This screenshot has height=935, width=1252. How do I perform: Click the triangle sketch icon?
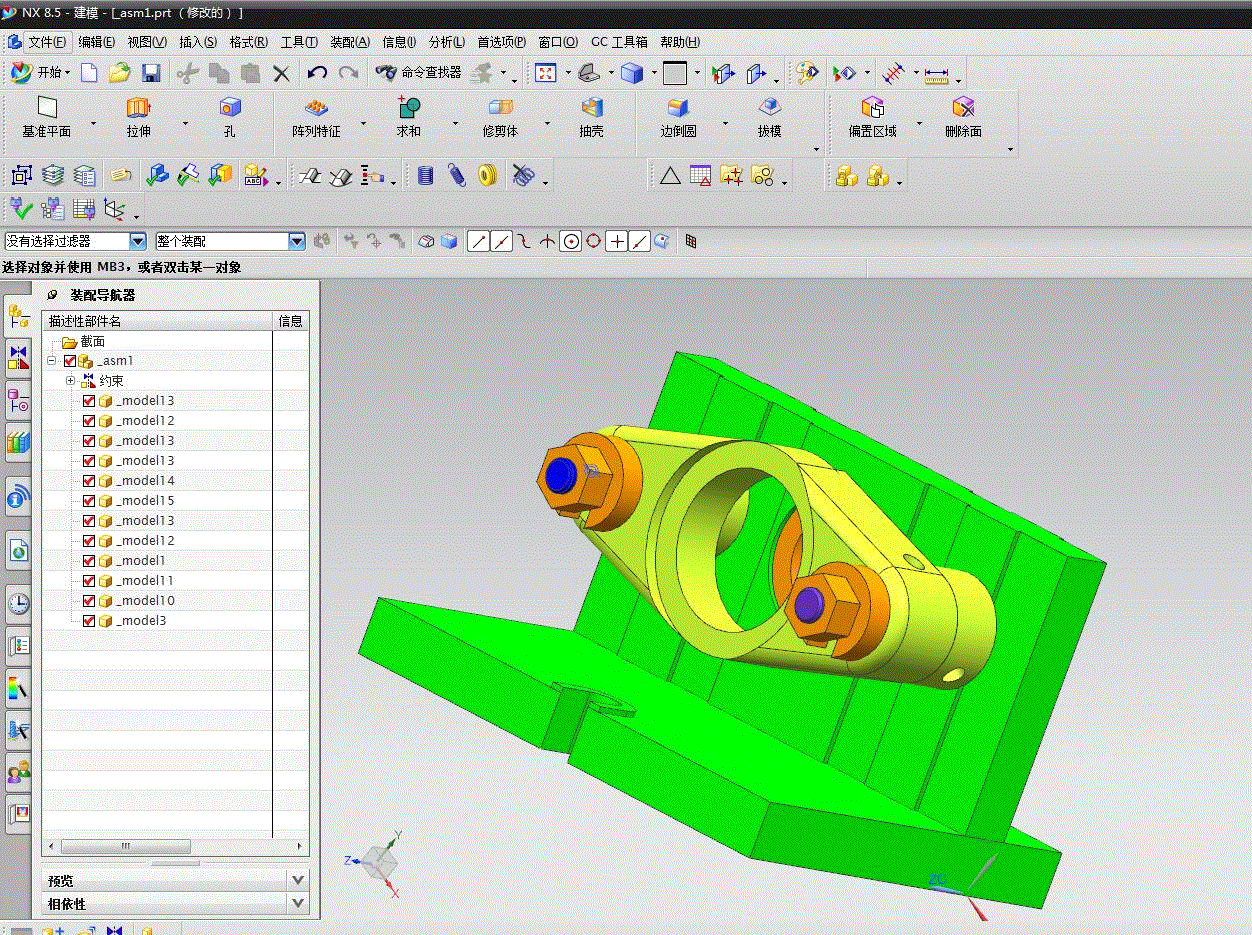[670, 176]
